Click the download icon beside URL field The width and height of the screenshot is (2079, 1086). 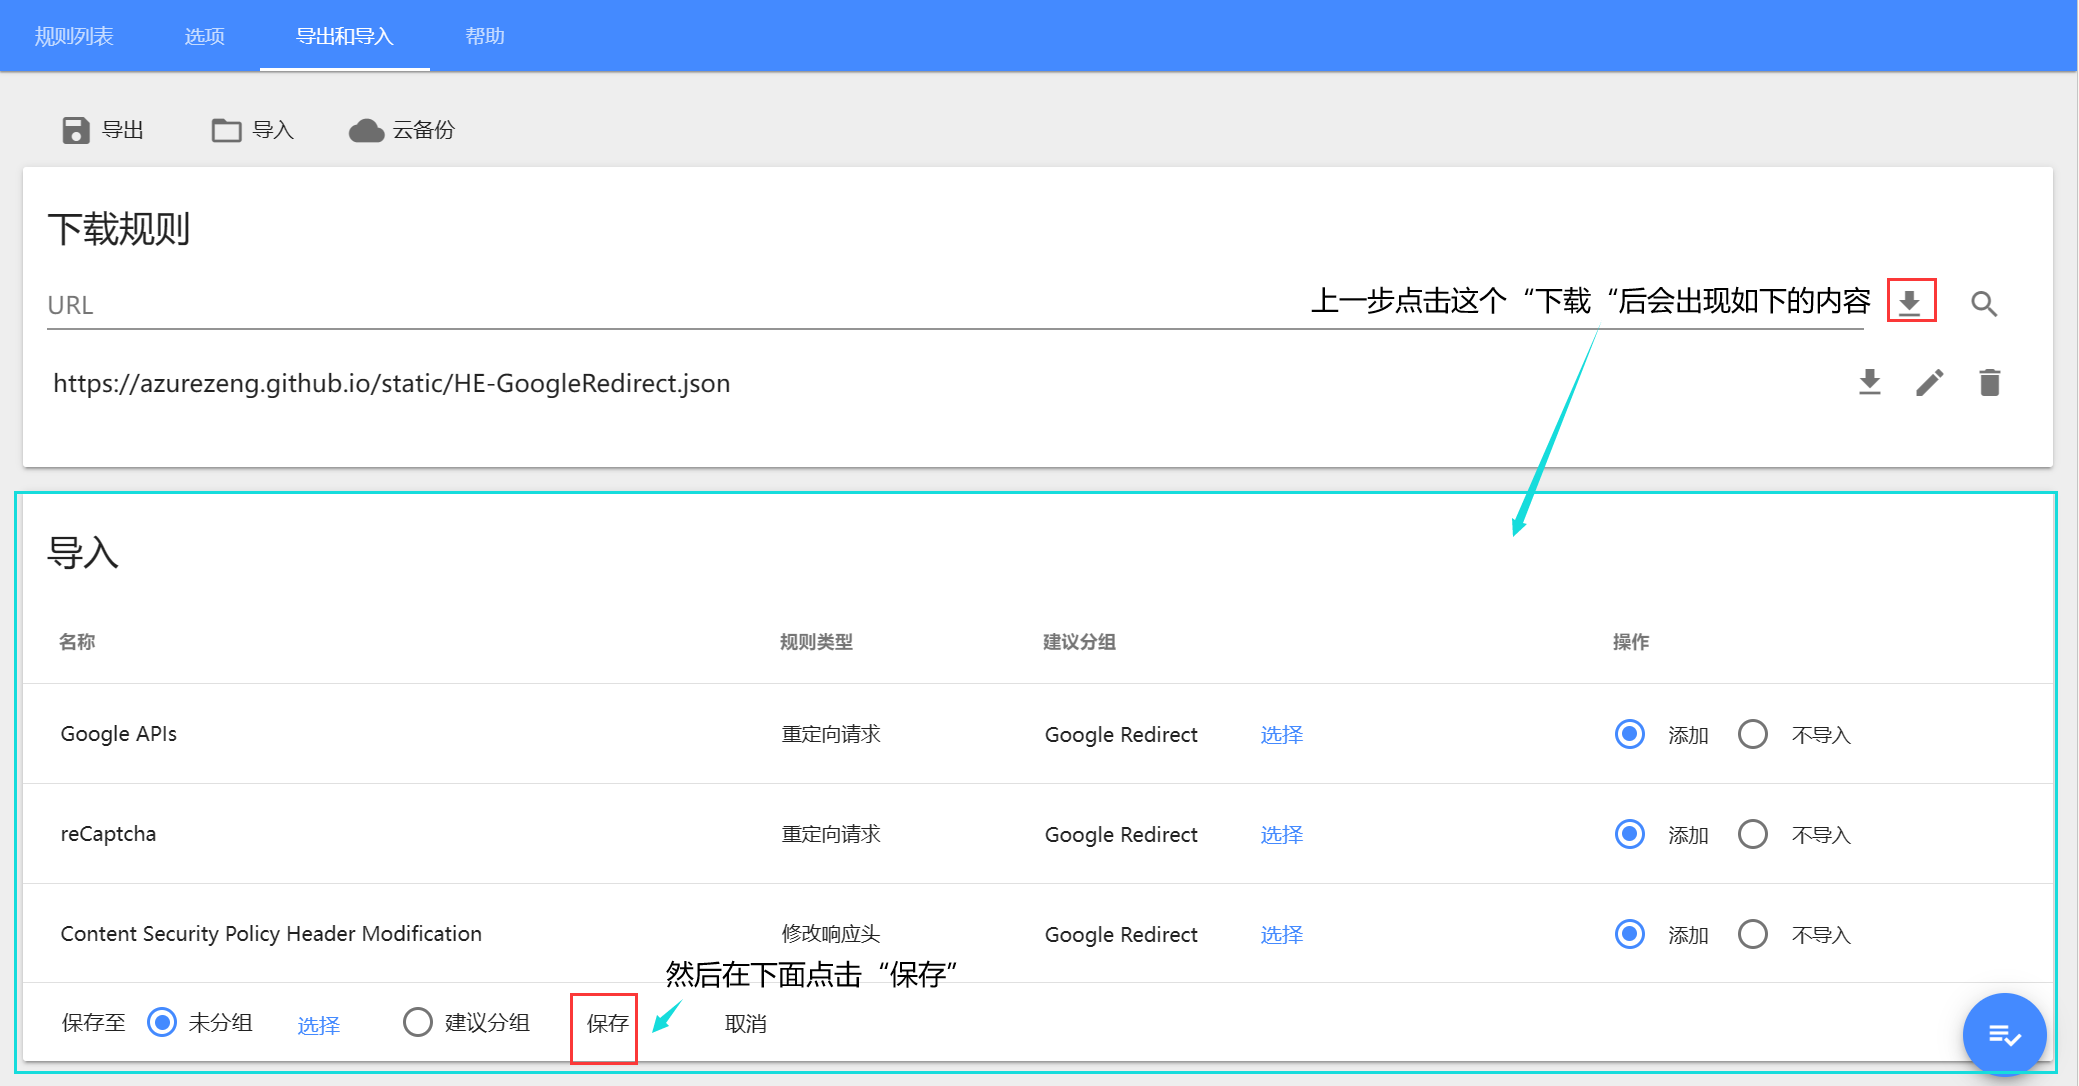pyautogui.click(x=1910, y=302)
